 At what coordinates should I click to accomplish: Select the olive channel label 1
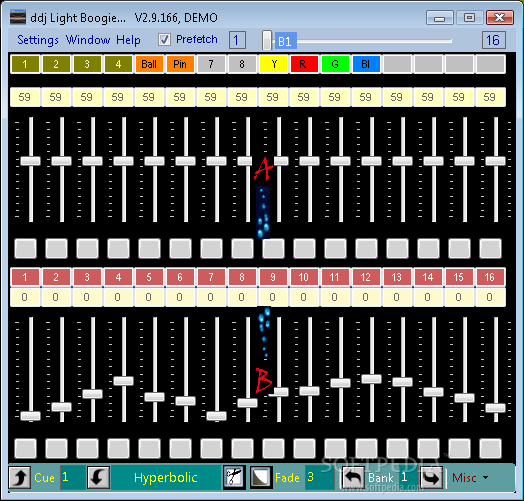pos(25,64)
